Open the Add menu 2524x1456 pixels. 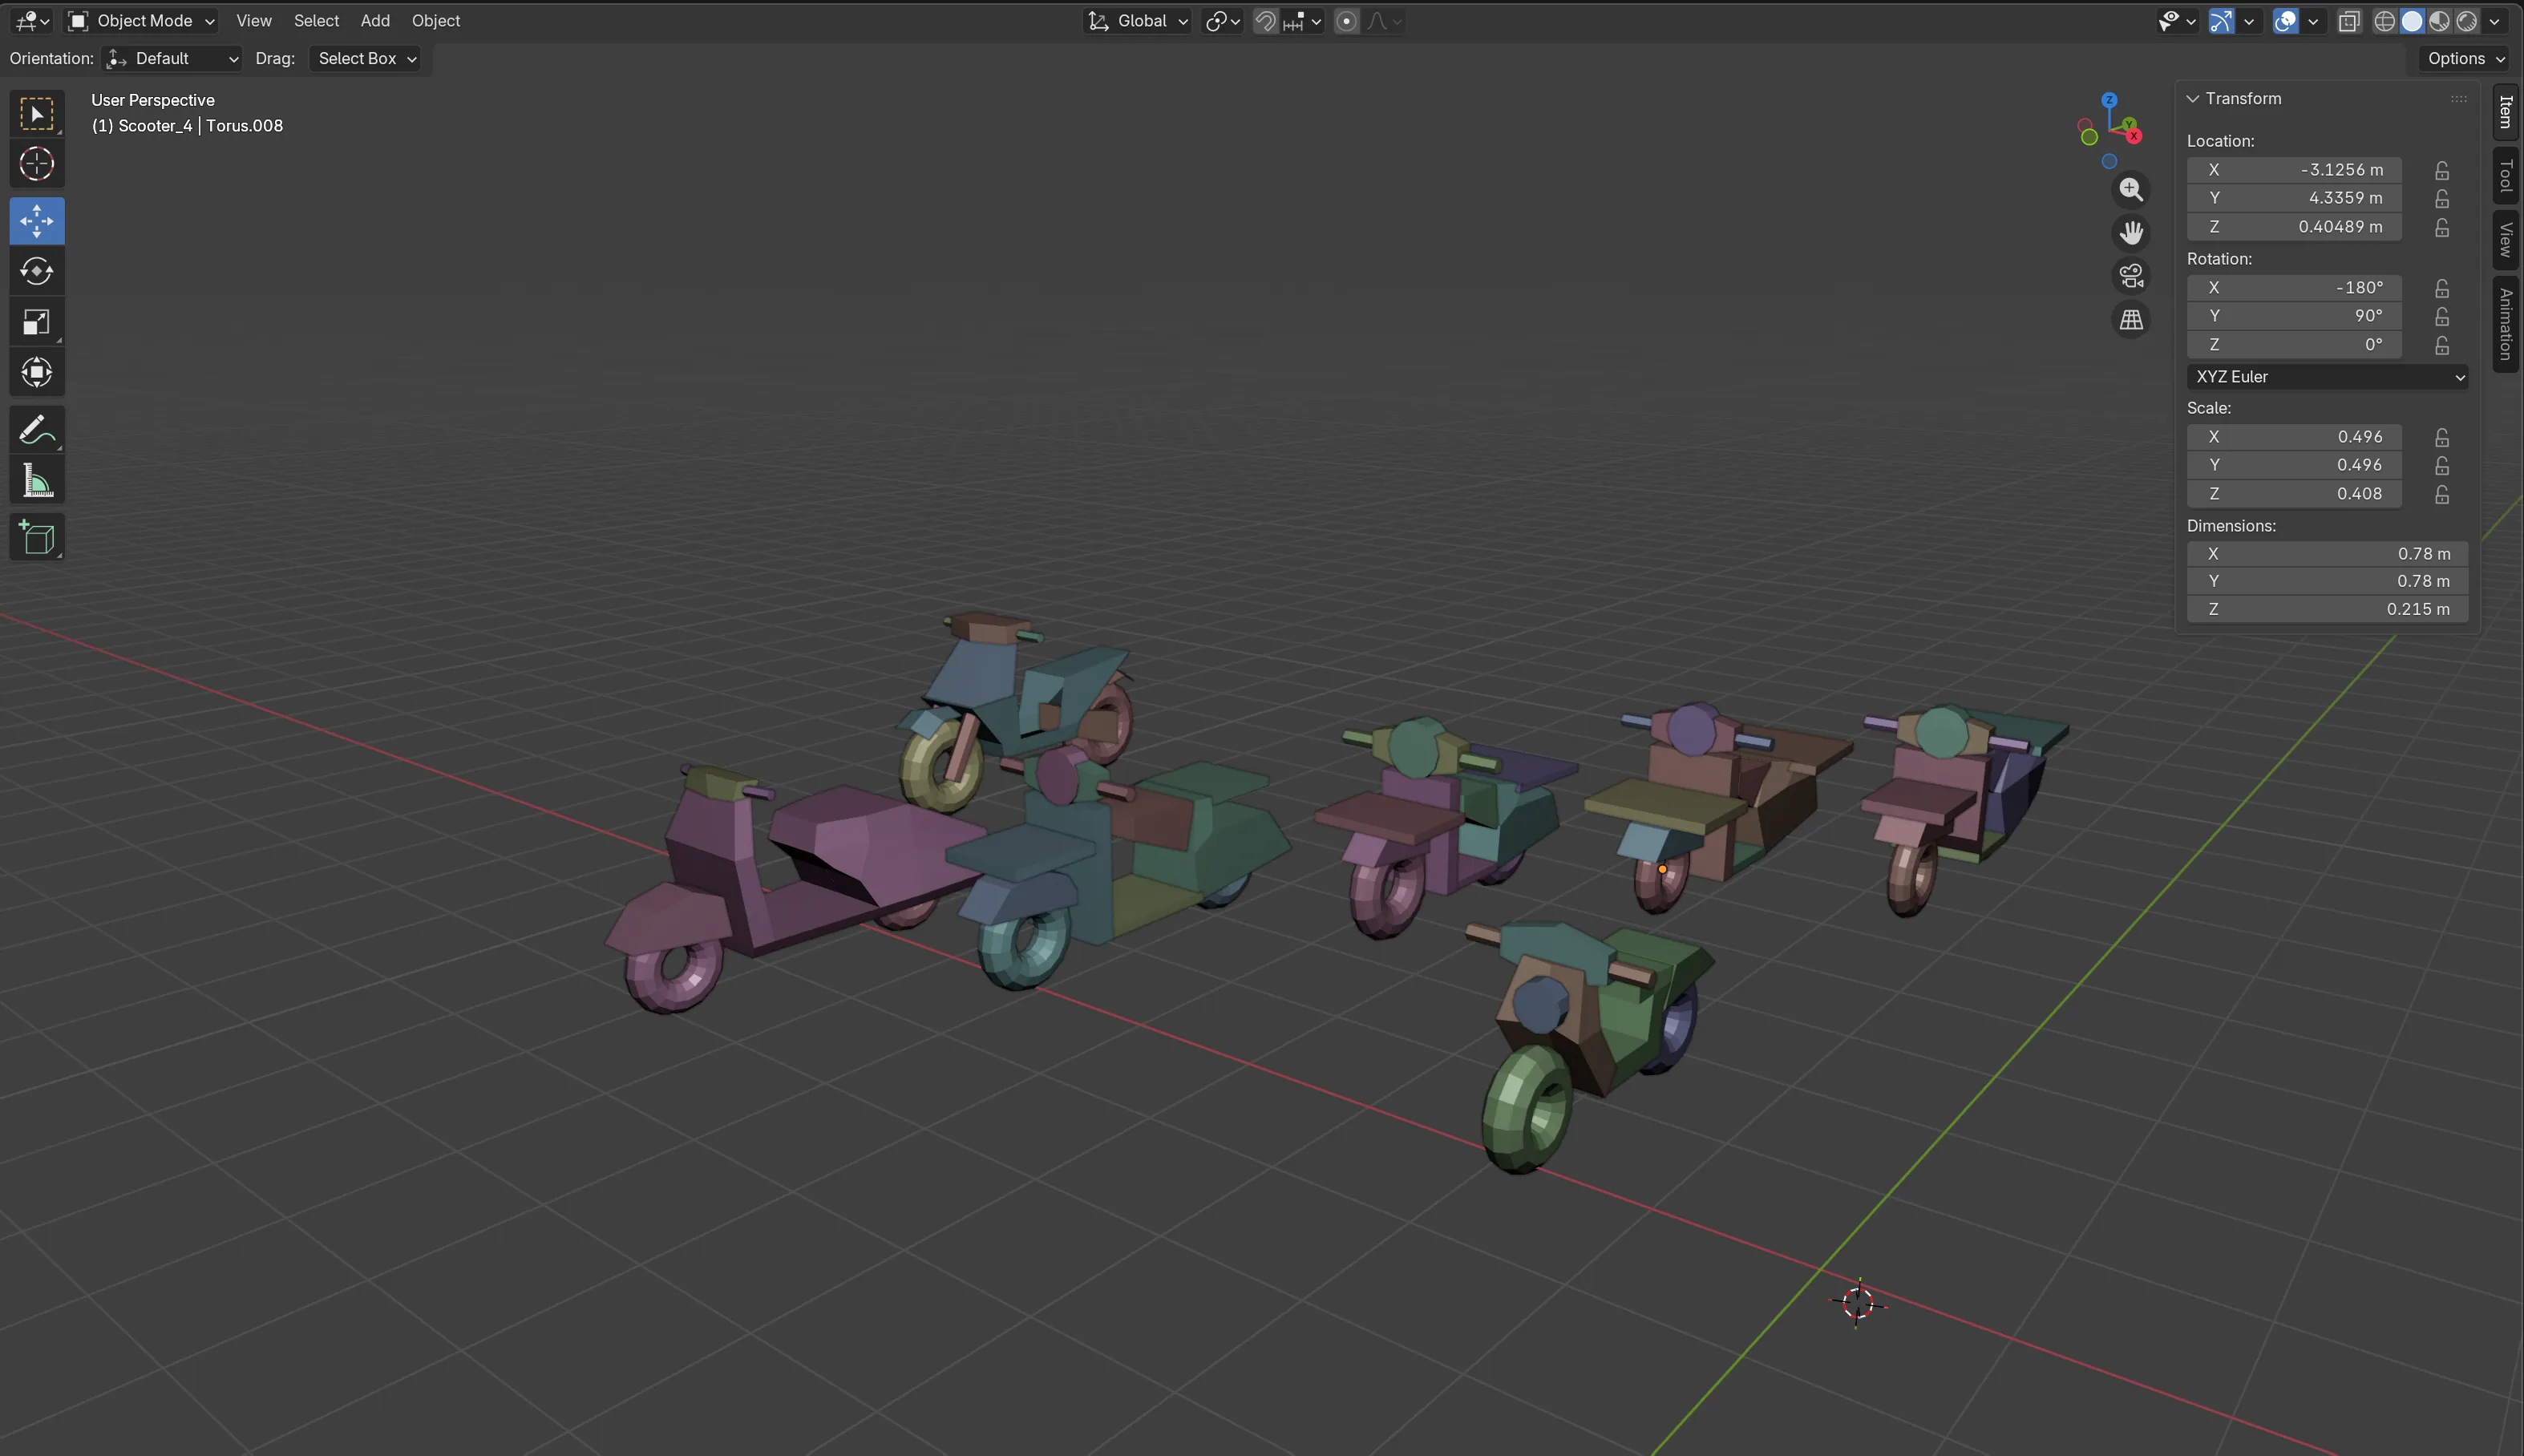(375, 21)
